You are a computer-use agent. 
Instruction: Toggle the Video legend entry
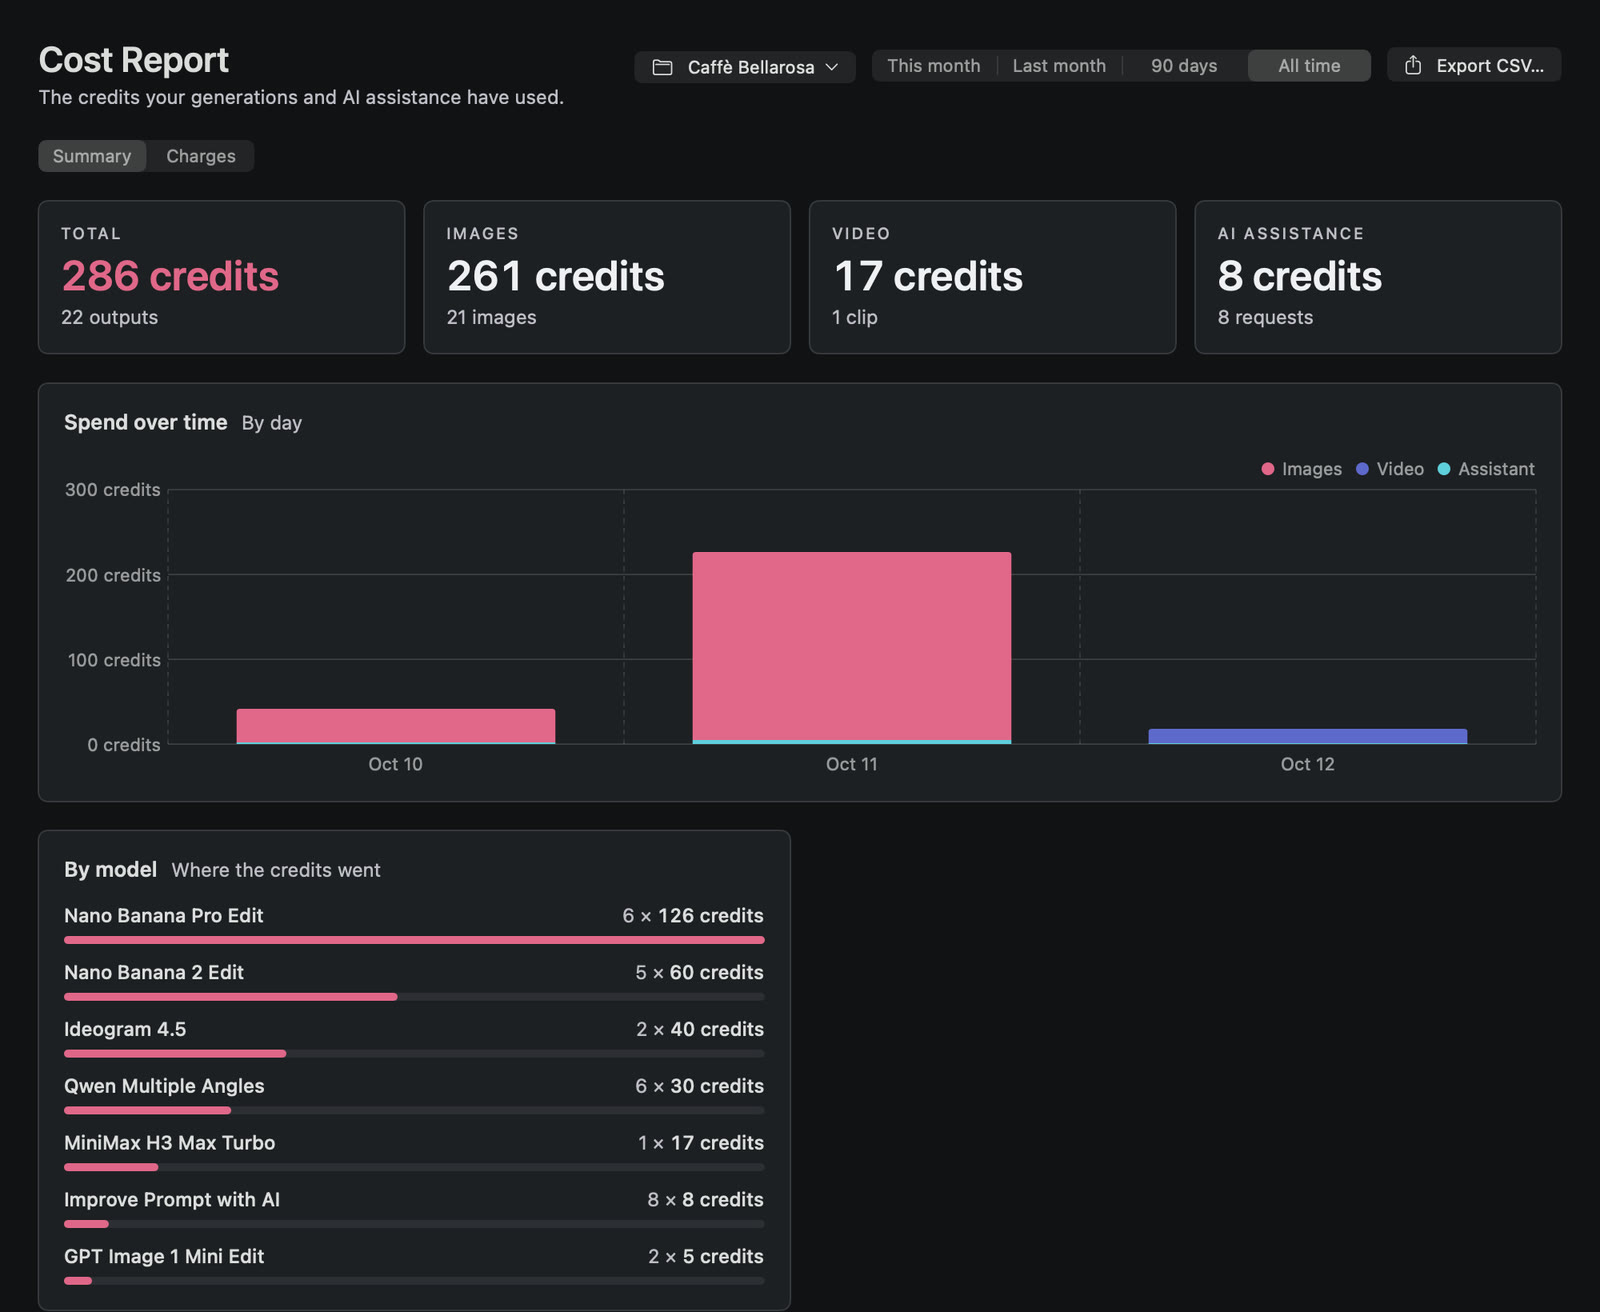1390,469
